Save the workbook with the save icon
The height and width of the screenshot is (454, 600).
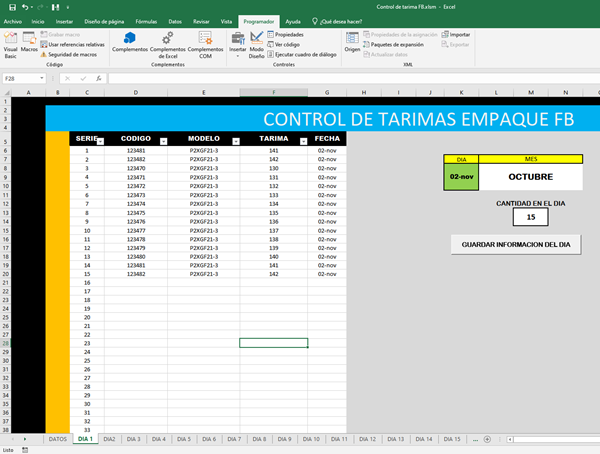click(x=12, y=7)
